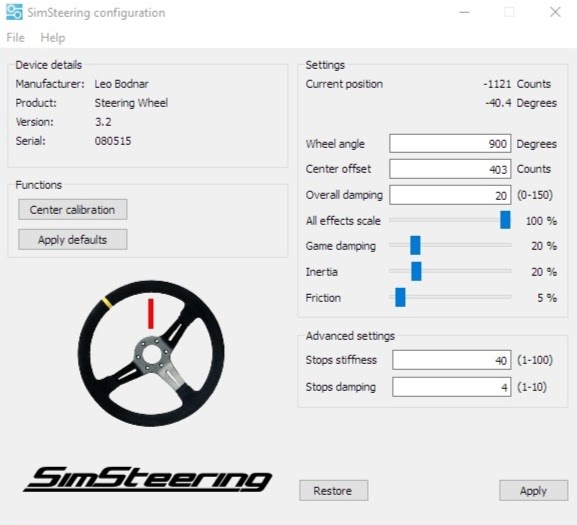Screen dimensions: 577x525
Task: Click the 100 % All effects scale value
Action: [x=541, y=221]
